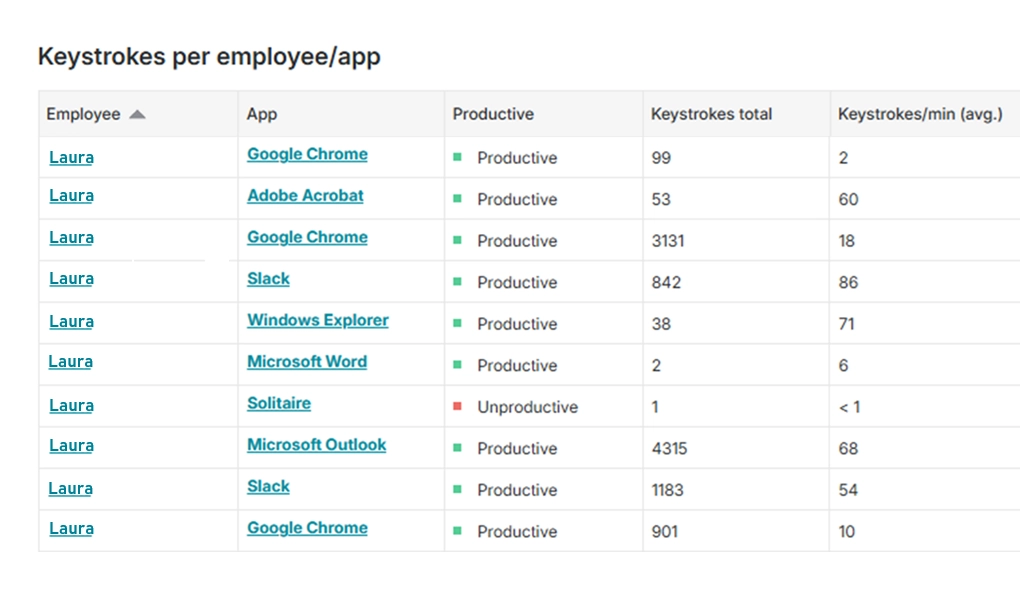
Task: Select the average value 6 for Microsoft Word
Action: [843, 366]
